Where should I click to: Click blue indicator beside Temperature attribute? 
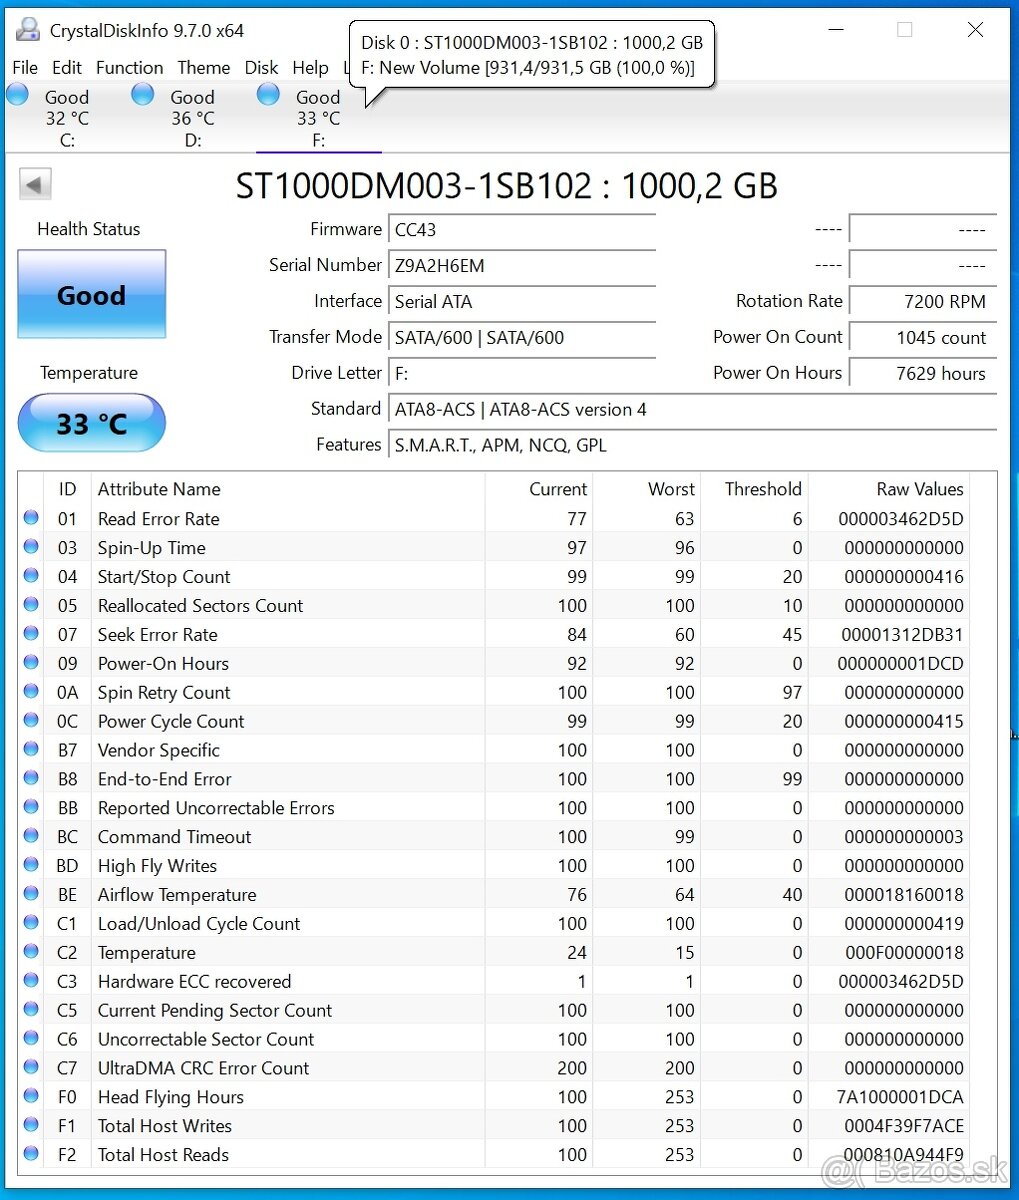30,951
